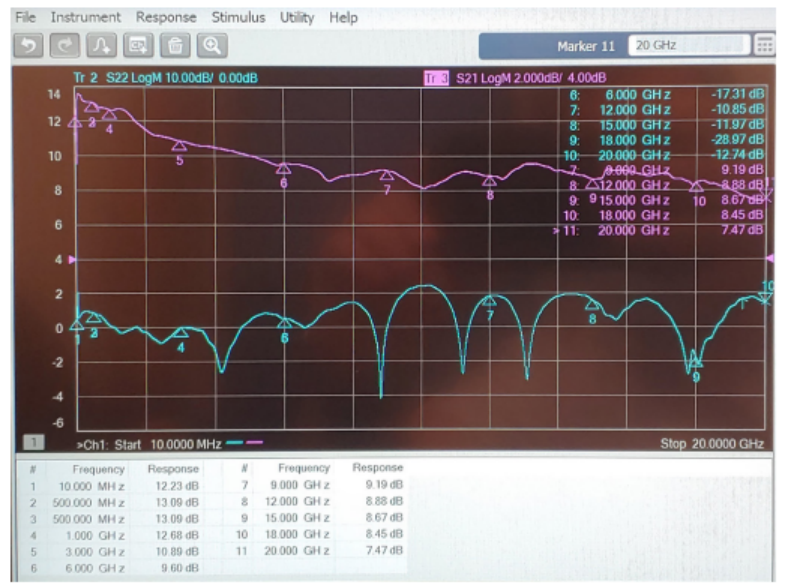Open the Utility menu

[296, 17]
